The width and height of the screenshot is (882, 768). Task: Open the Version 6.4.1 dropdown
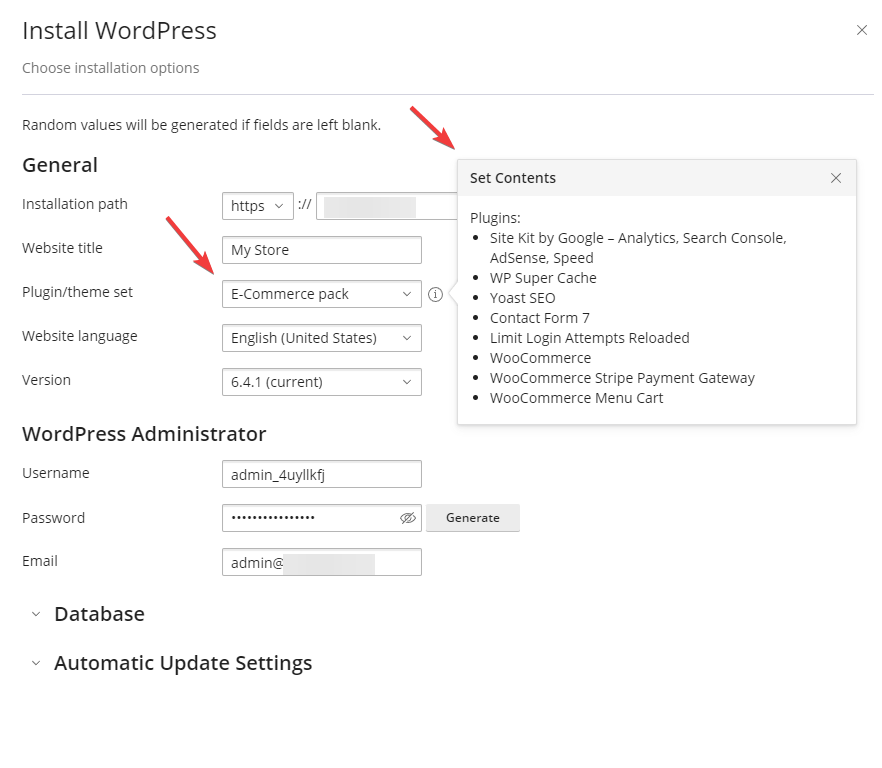[322, 382]
